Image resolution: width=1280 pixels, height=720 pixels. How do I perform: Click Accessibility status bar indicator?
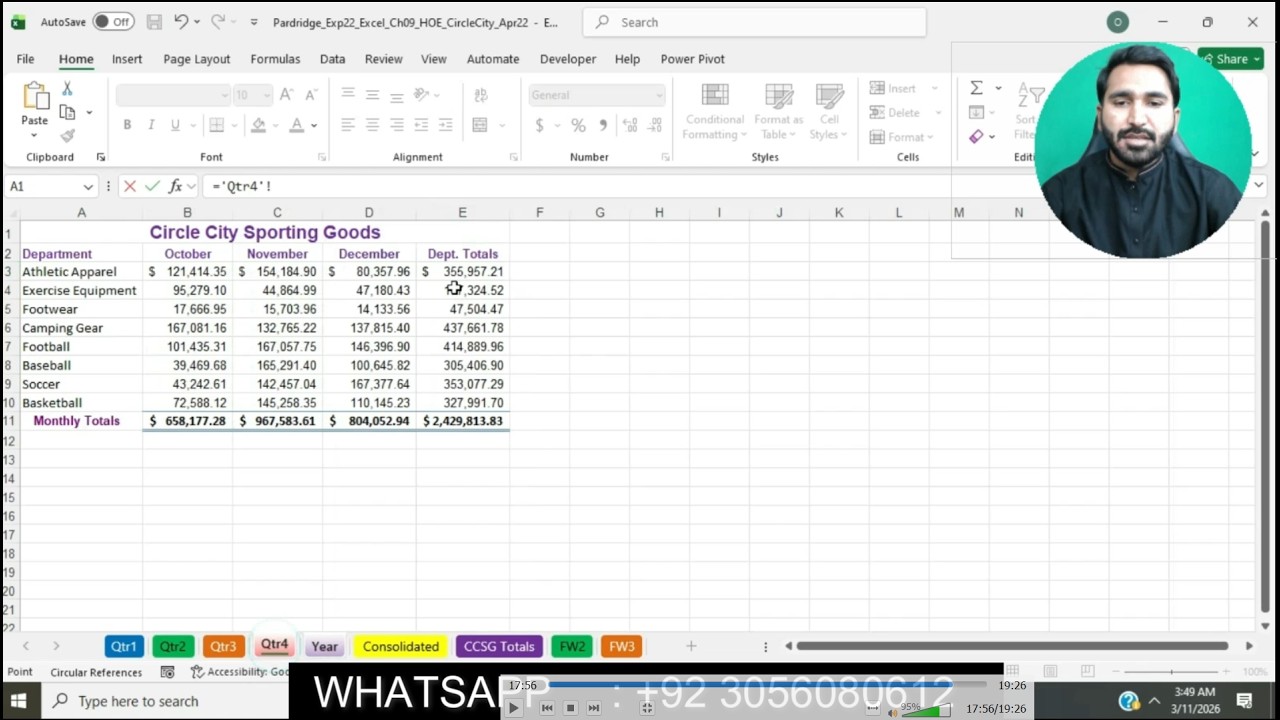click(240, 672)
